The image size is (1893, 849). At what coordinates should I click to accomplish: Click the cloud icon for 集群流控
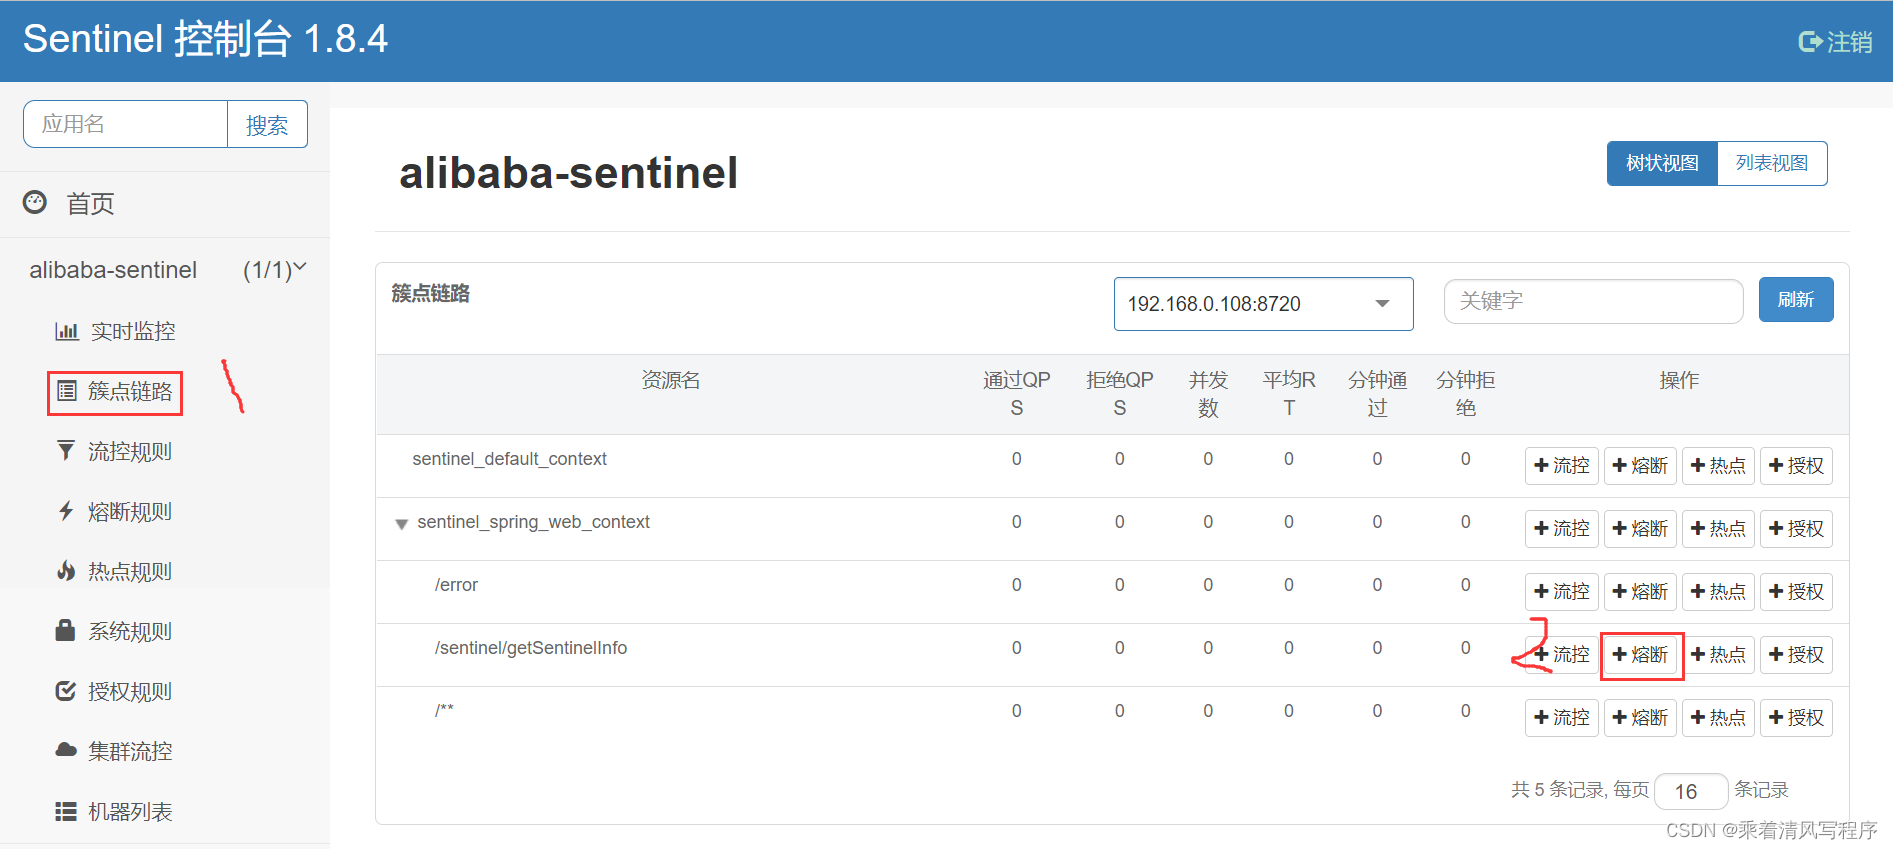click(x=66, y=750)
